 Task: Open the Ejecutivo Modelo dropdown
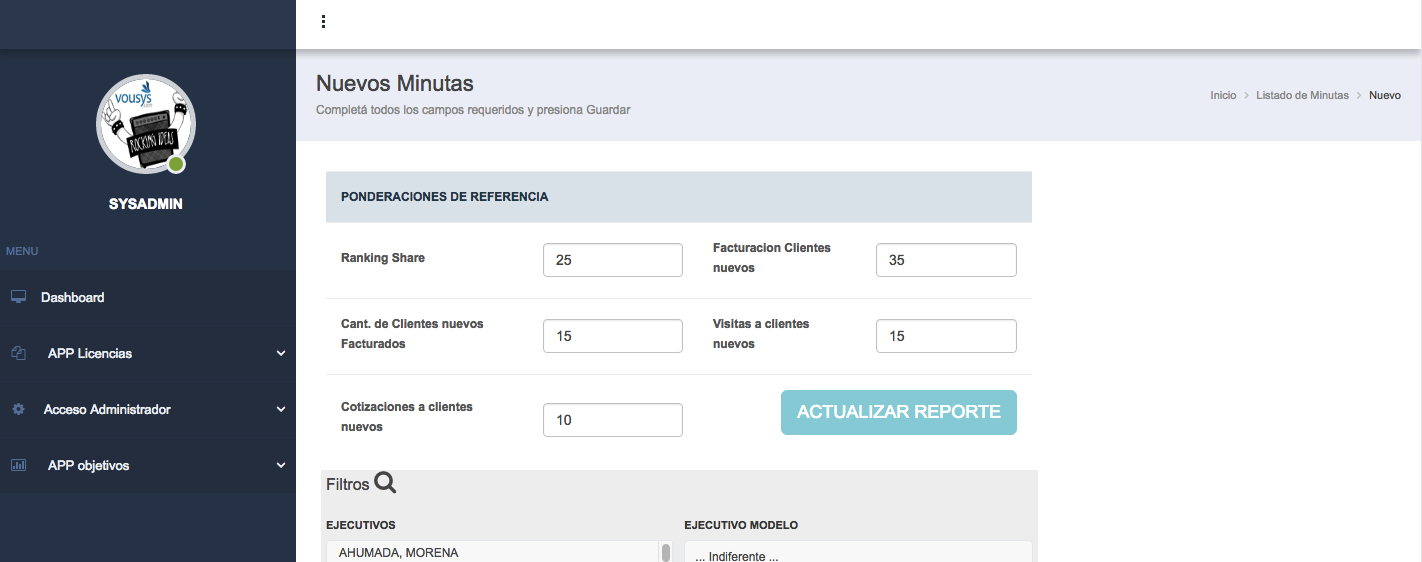point(857,553)
